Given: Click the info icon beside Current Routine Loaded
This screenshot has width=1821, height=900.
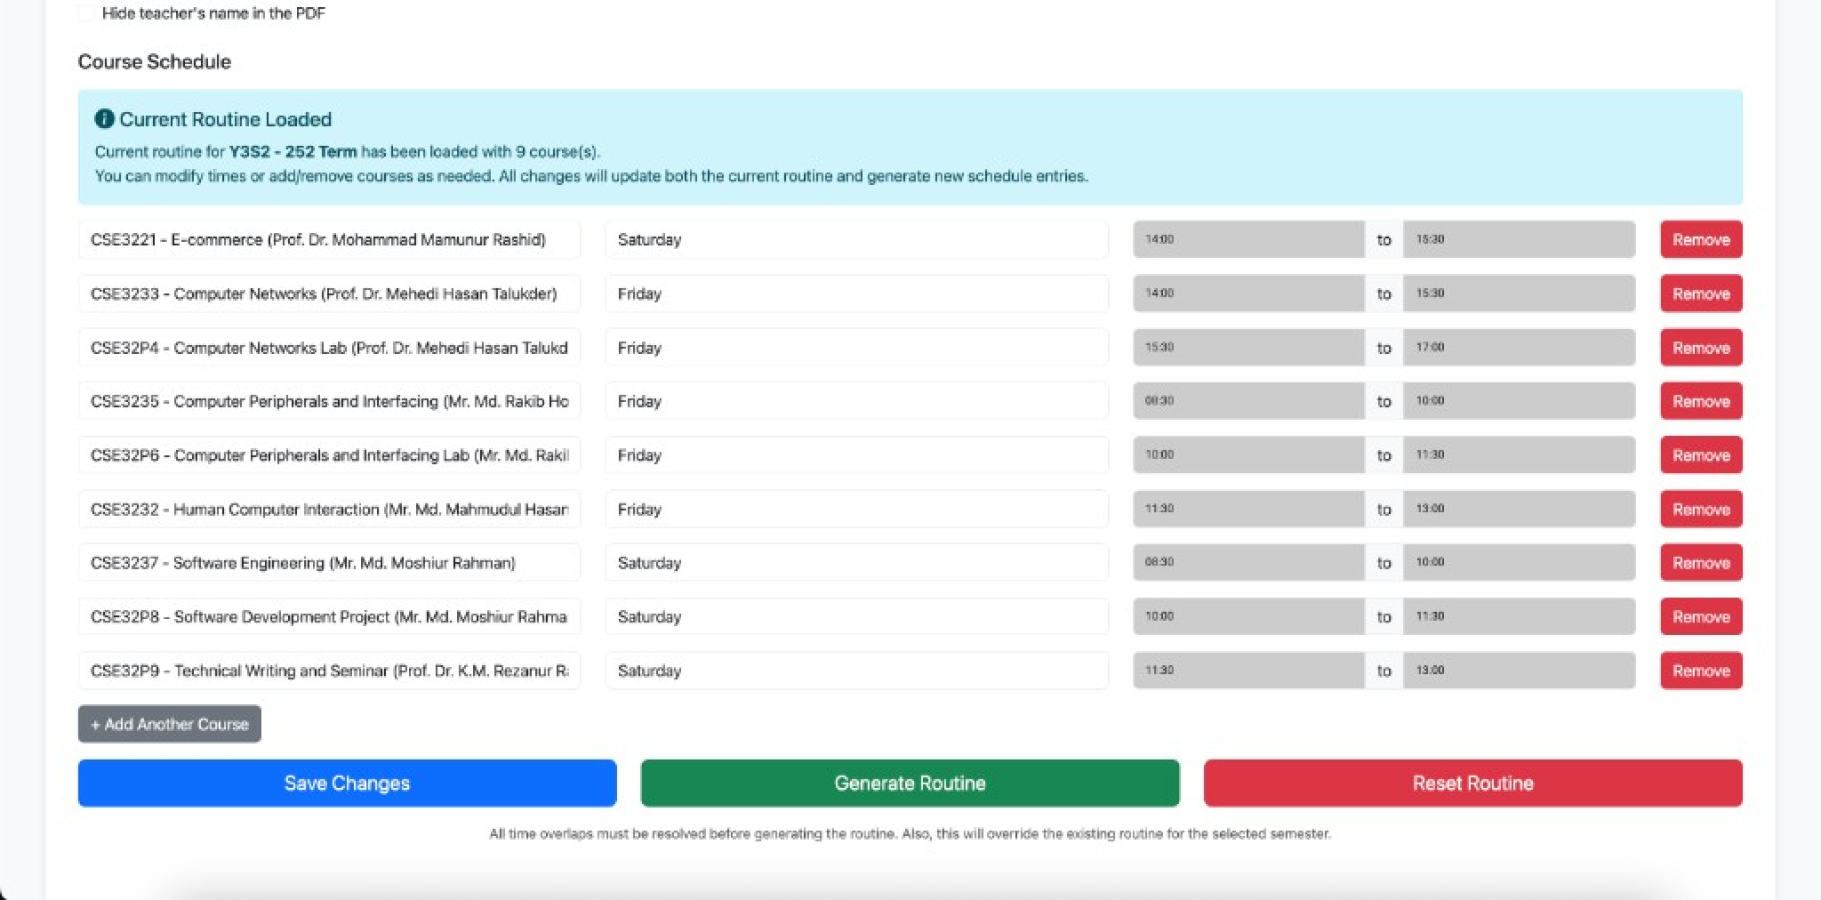Looking at the screenshot, I should pyautogui.click(x=104, y=119).
